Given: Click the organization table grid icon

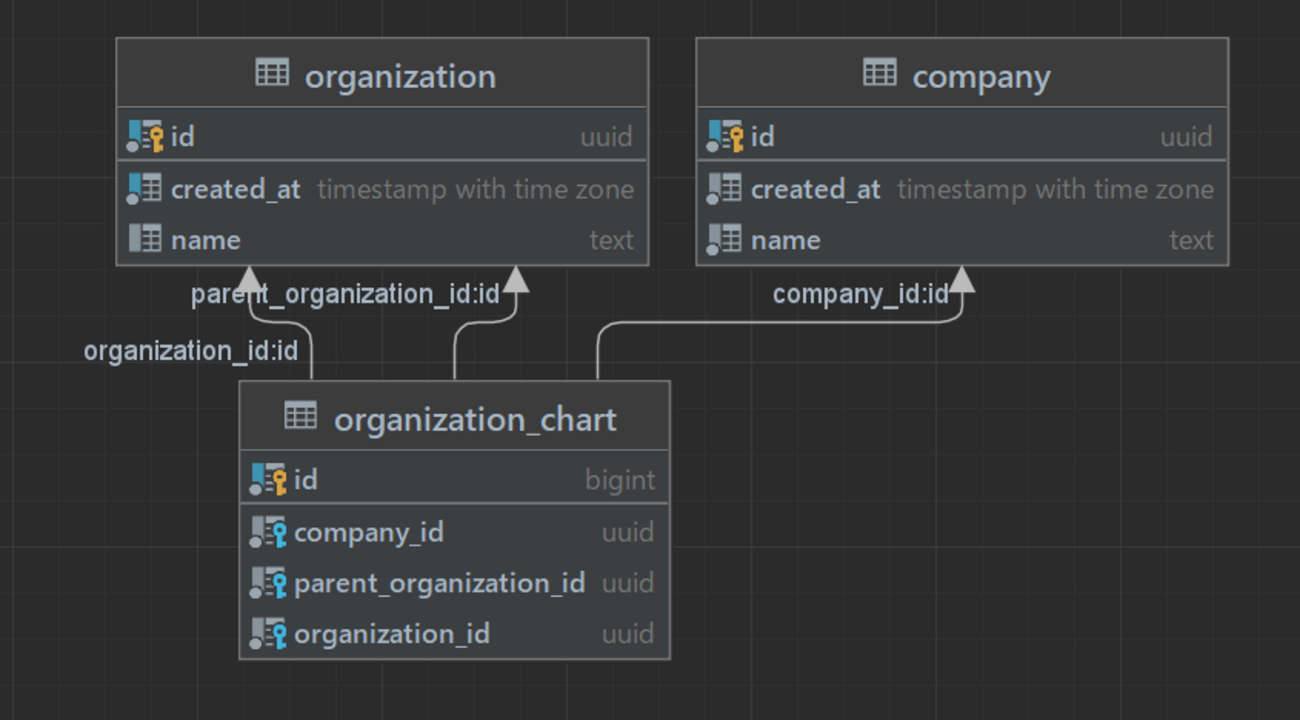Looking at the screenshot, I should tap(272, 73).
